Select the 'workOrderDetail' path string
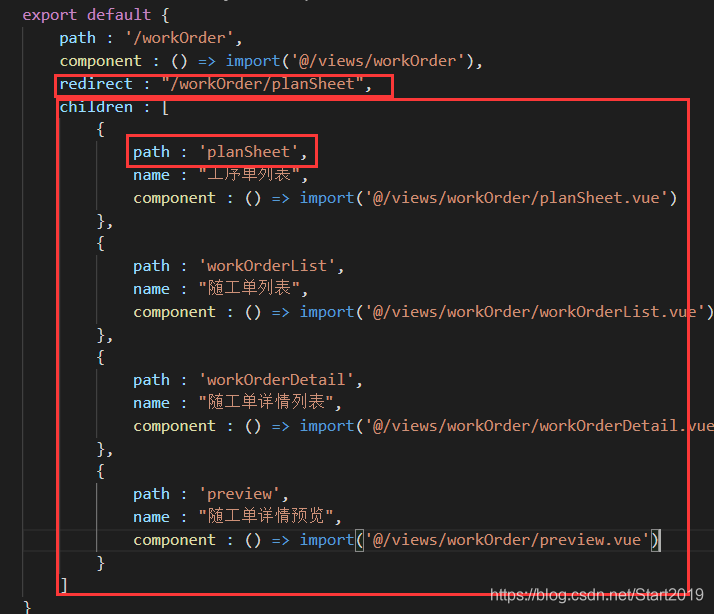The width and height of the screenshot is (714, 614). tap(276, 380)
